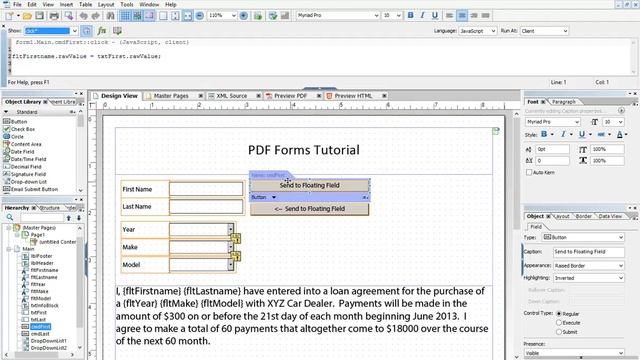This screenshot has width=640, height=360.
Task: Select fltFirstname in the Hierarchy tree
Action: point(44,270)
